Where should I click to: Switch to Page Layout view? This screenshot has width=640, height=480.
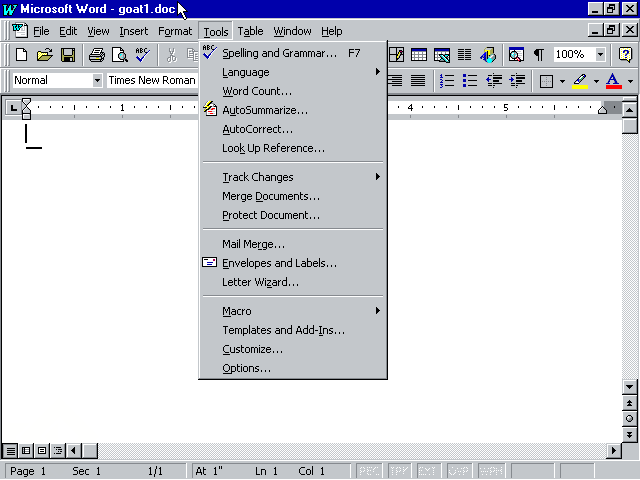click(42, 451)
